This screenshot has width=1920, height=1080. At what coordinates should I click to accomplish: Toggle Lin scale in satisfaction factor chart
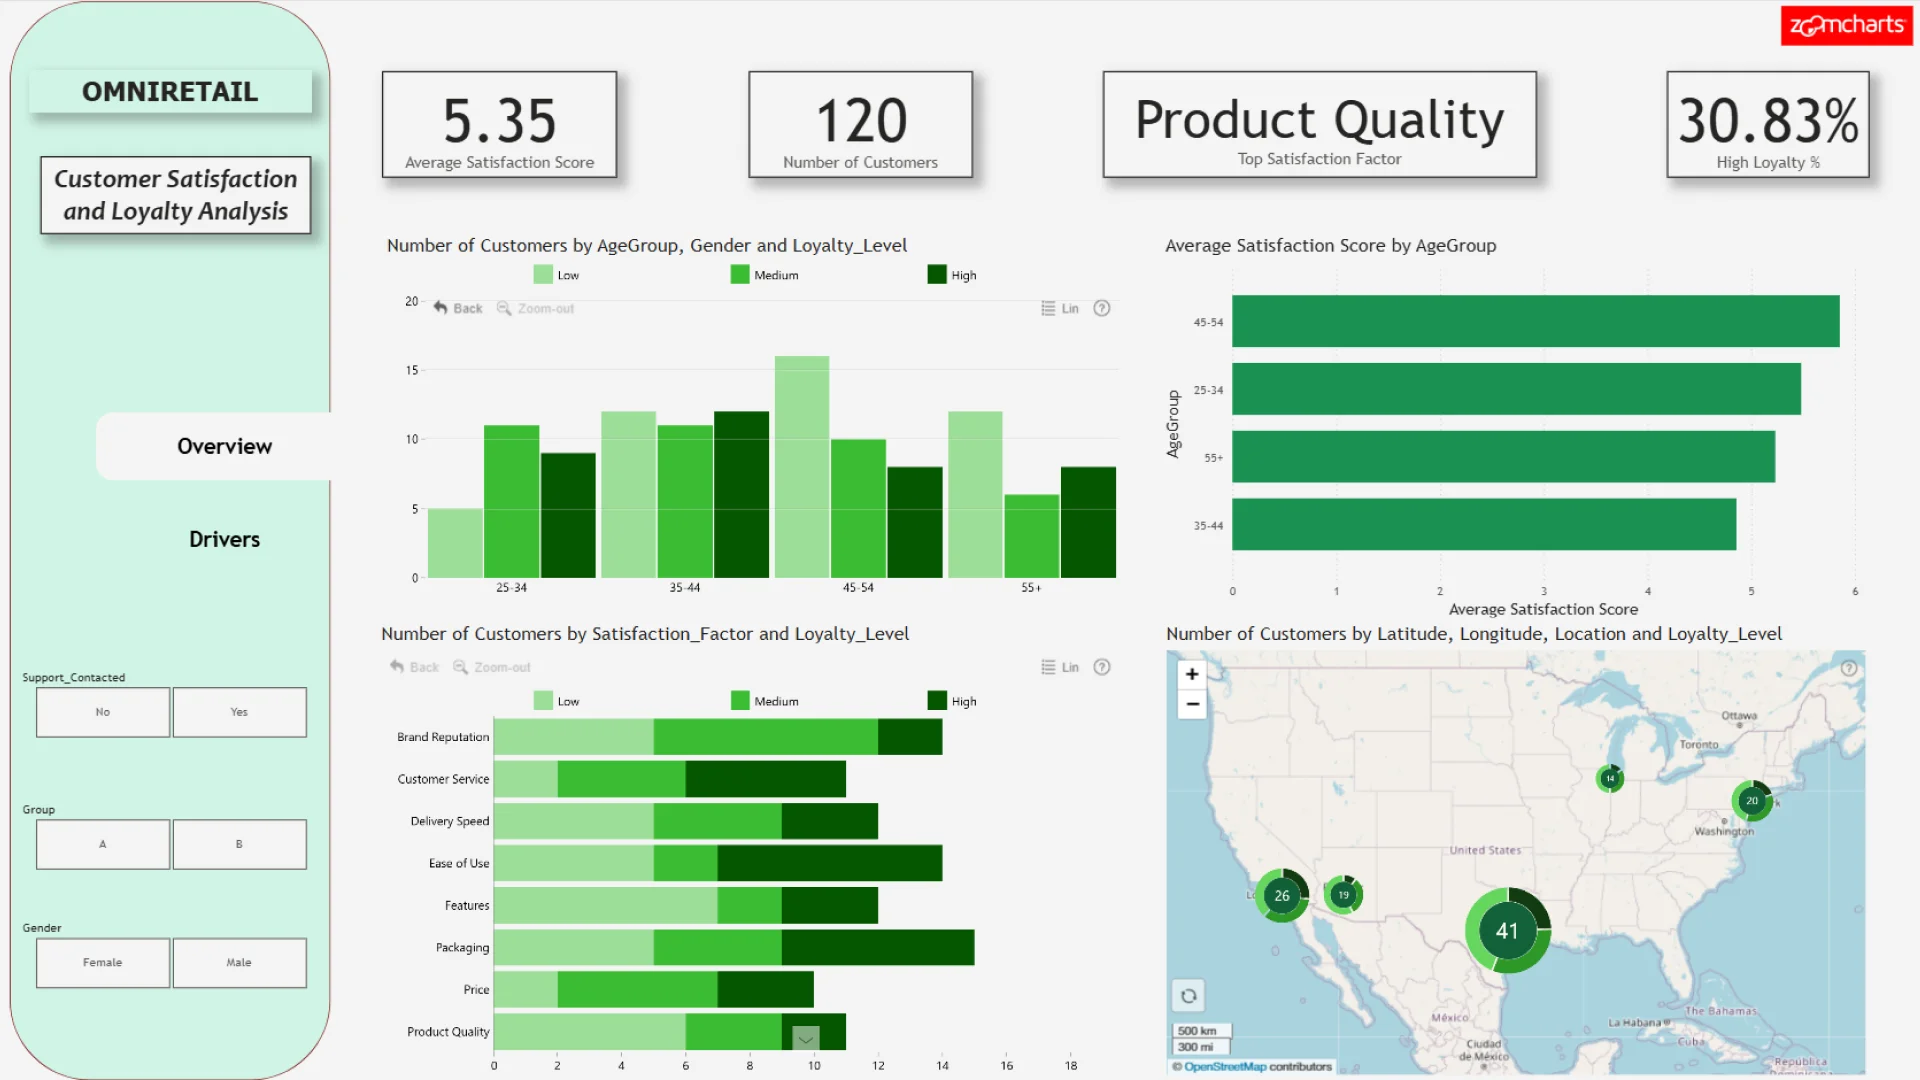(x=1060, y=667)
